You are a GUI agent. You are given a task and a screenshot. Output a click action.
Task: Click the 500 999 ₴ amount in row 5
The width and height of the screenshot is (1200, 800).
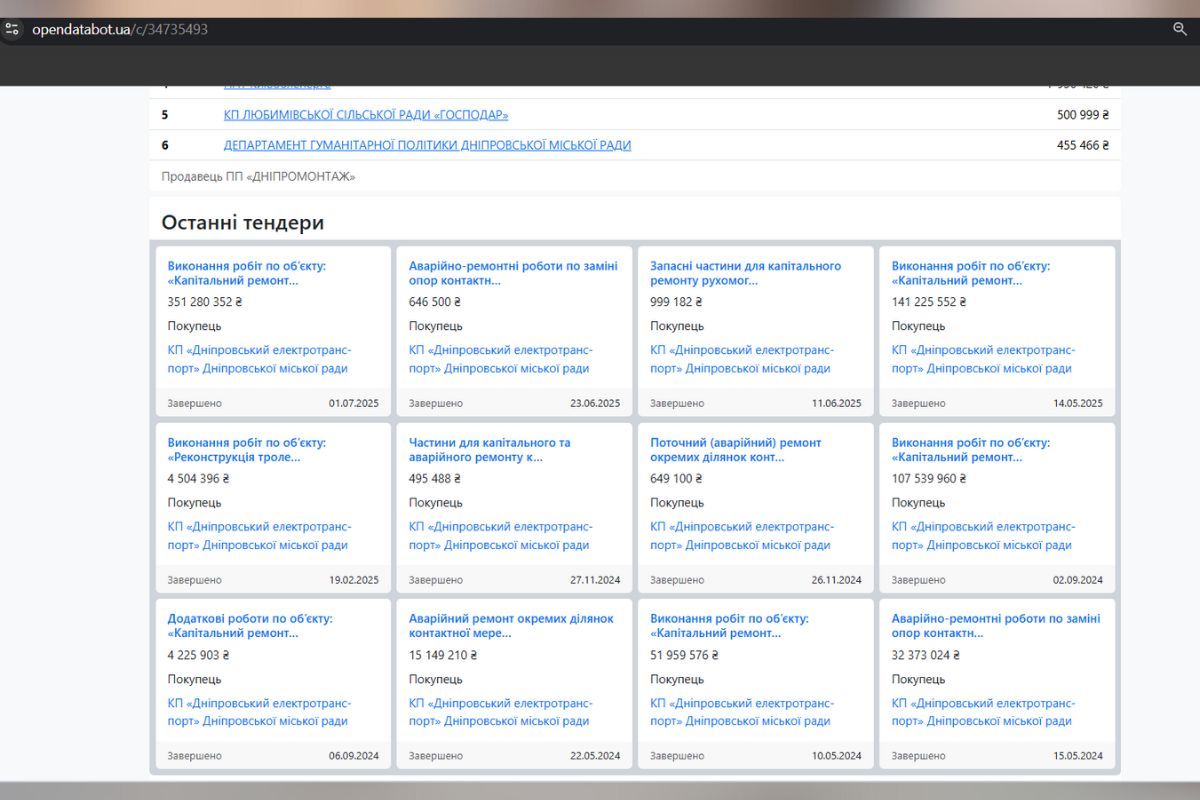pos(1083,115)
